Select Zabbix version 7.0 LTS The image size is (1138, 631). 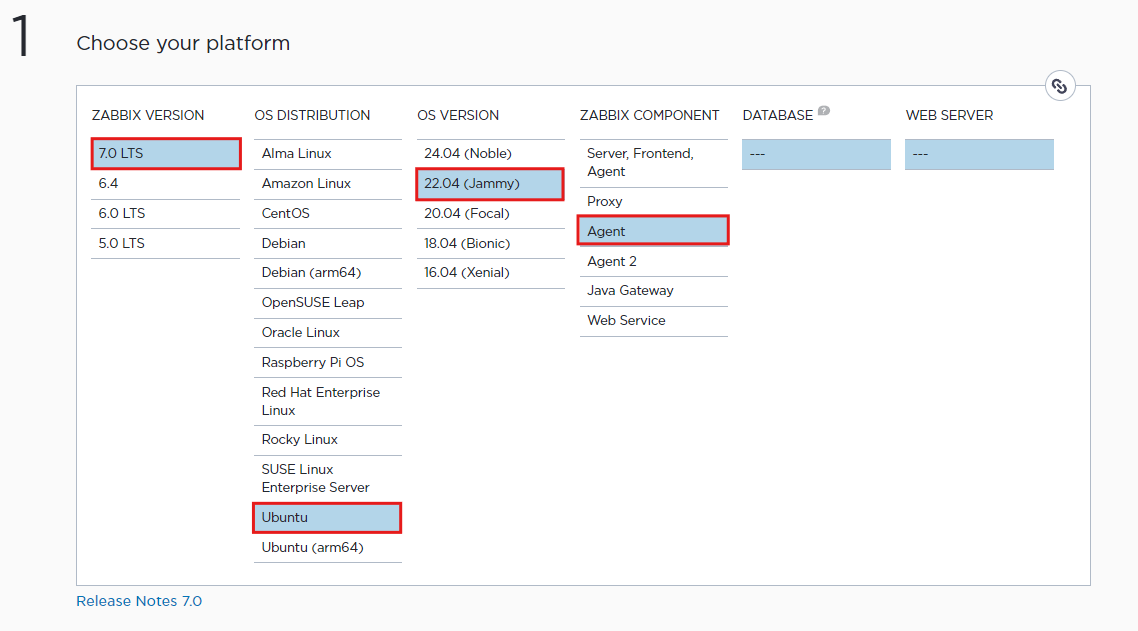coord(165,154)
